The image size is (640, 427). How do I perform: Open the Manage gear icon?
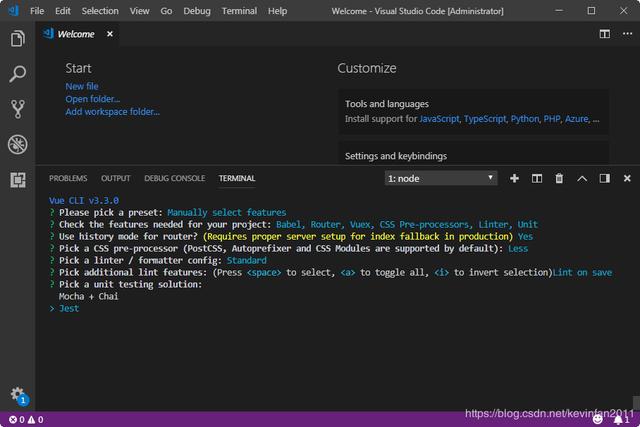click(x=18, y=394)
